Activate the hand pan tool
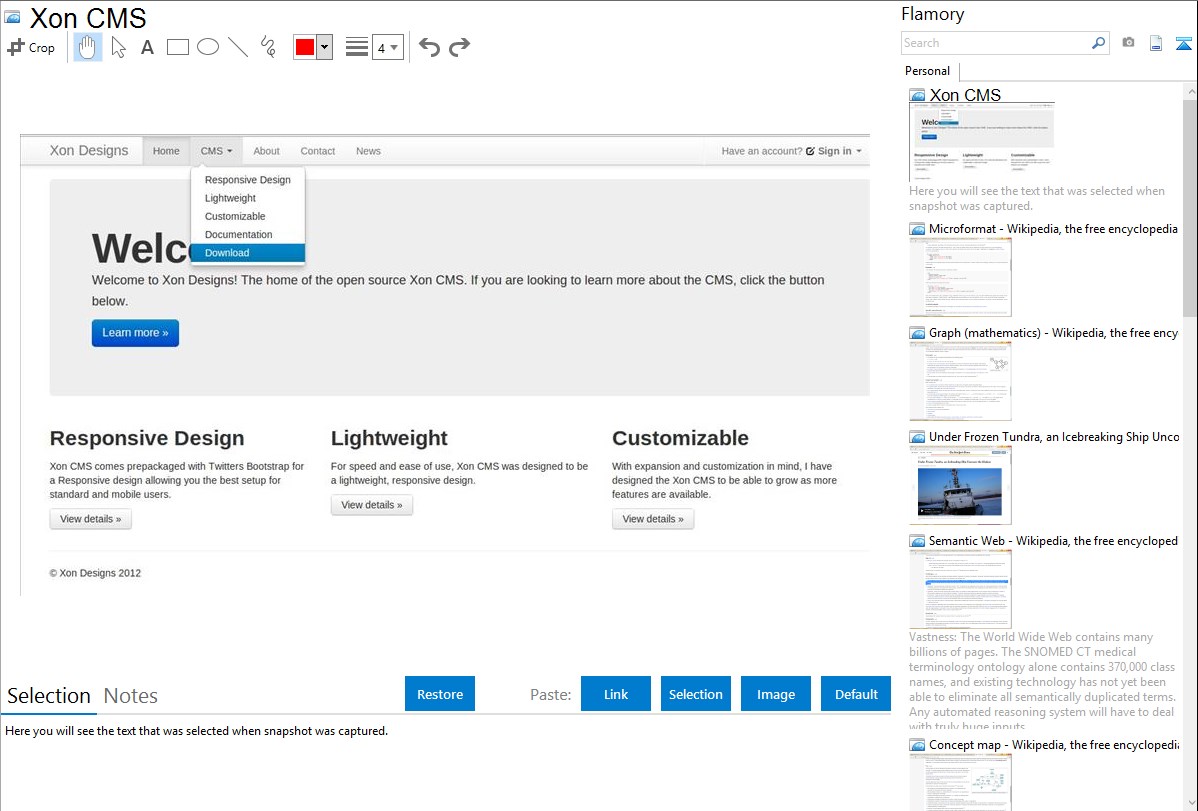 (88, 47)
